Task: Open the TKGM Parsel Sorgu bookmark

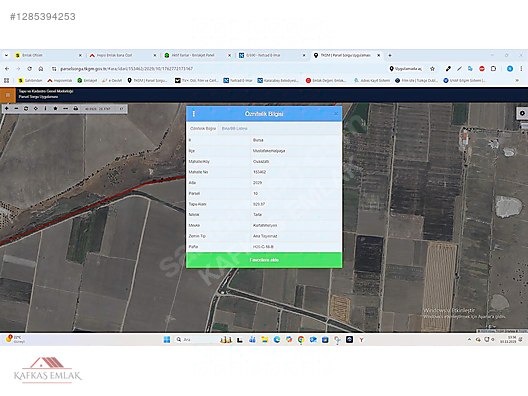Action: click(x=147, y=80)
